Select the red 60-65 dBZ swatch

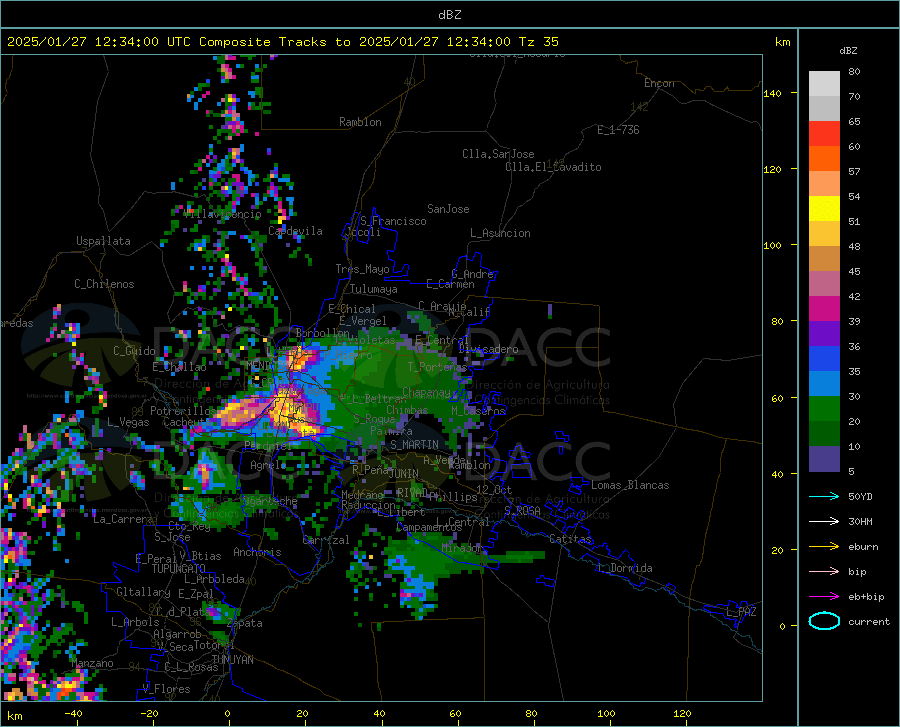pos(824,134)
